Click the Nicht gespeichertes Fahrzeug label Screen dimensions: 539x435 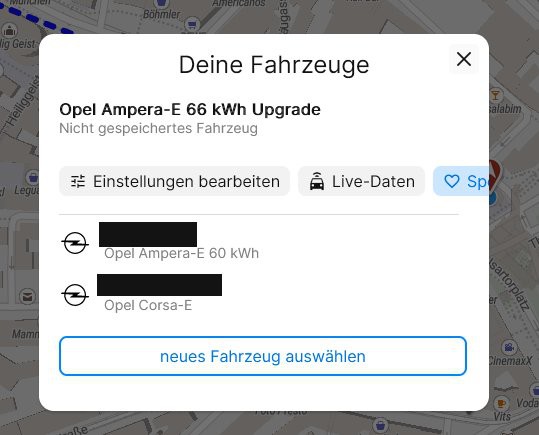158,128
